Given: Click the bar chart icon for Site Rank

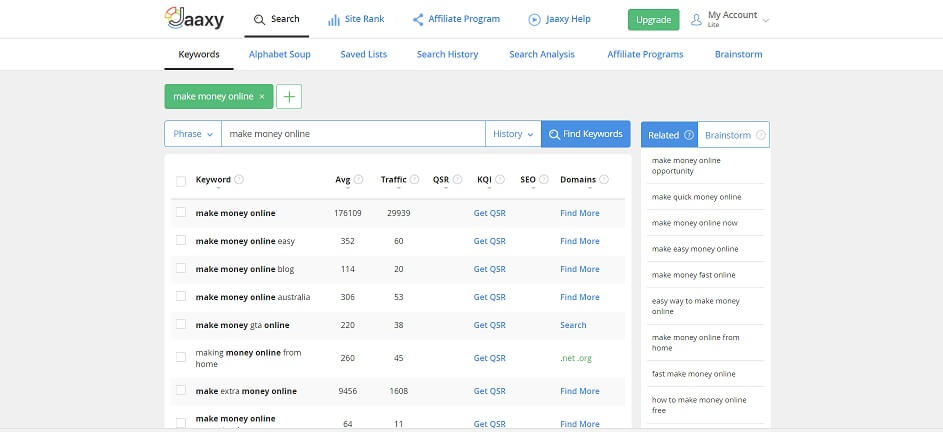Looking at the screenshot, I should tap(334, 20).
